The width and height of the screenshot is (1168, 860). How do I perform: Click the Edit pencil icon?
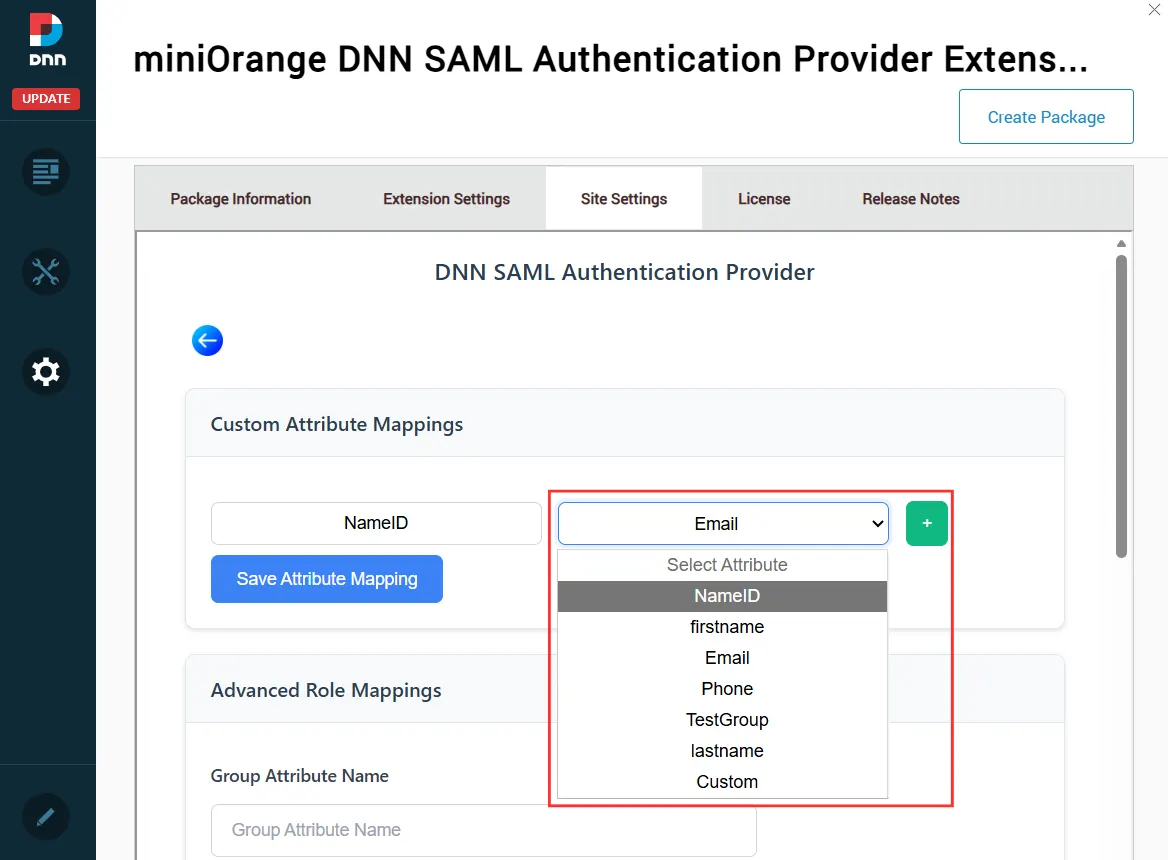point(45,817)
